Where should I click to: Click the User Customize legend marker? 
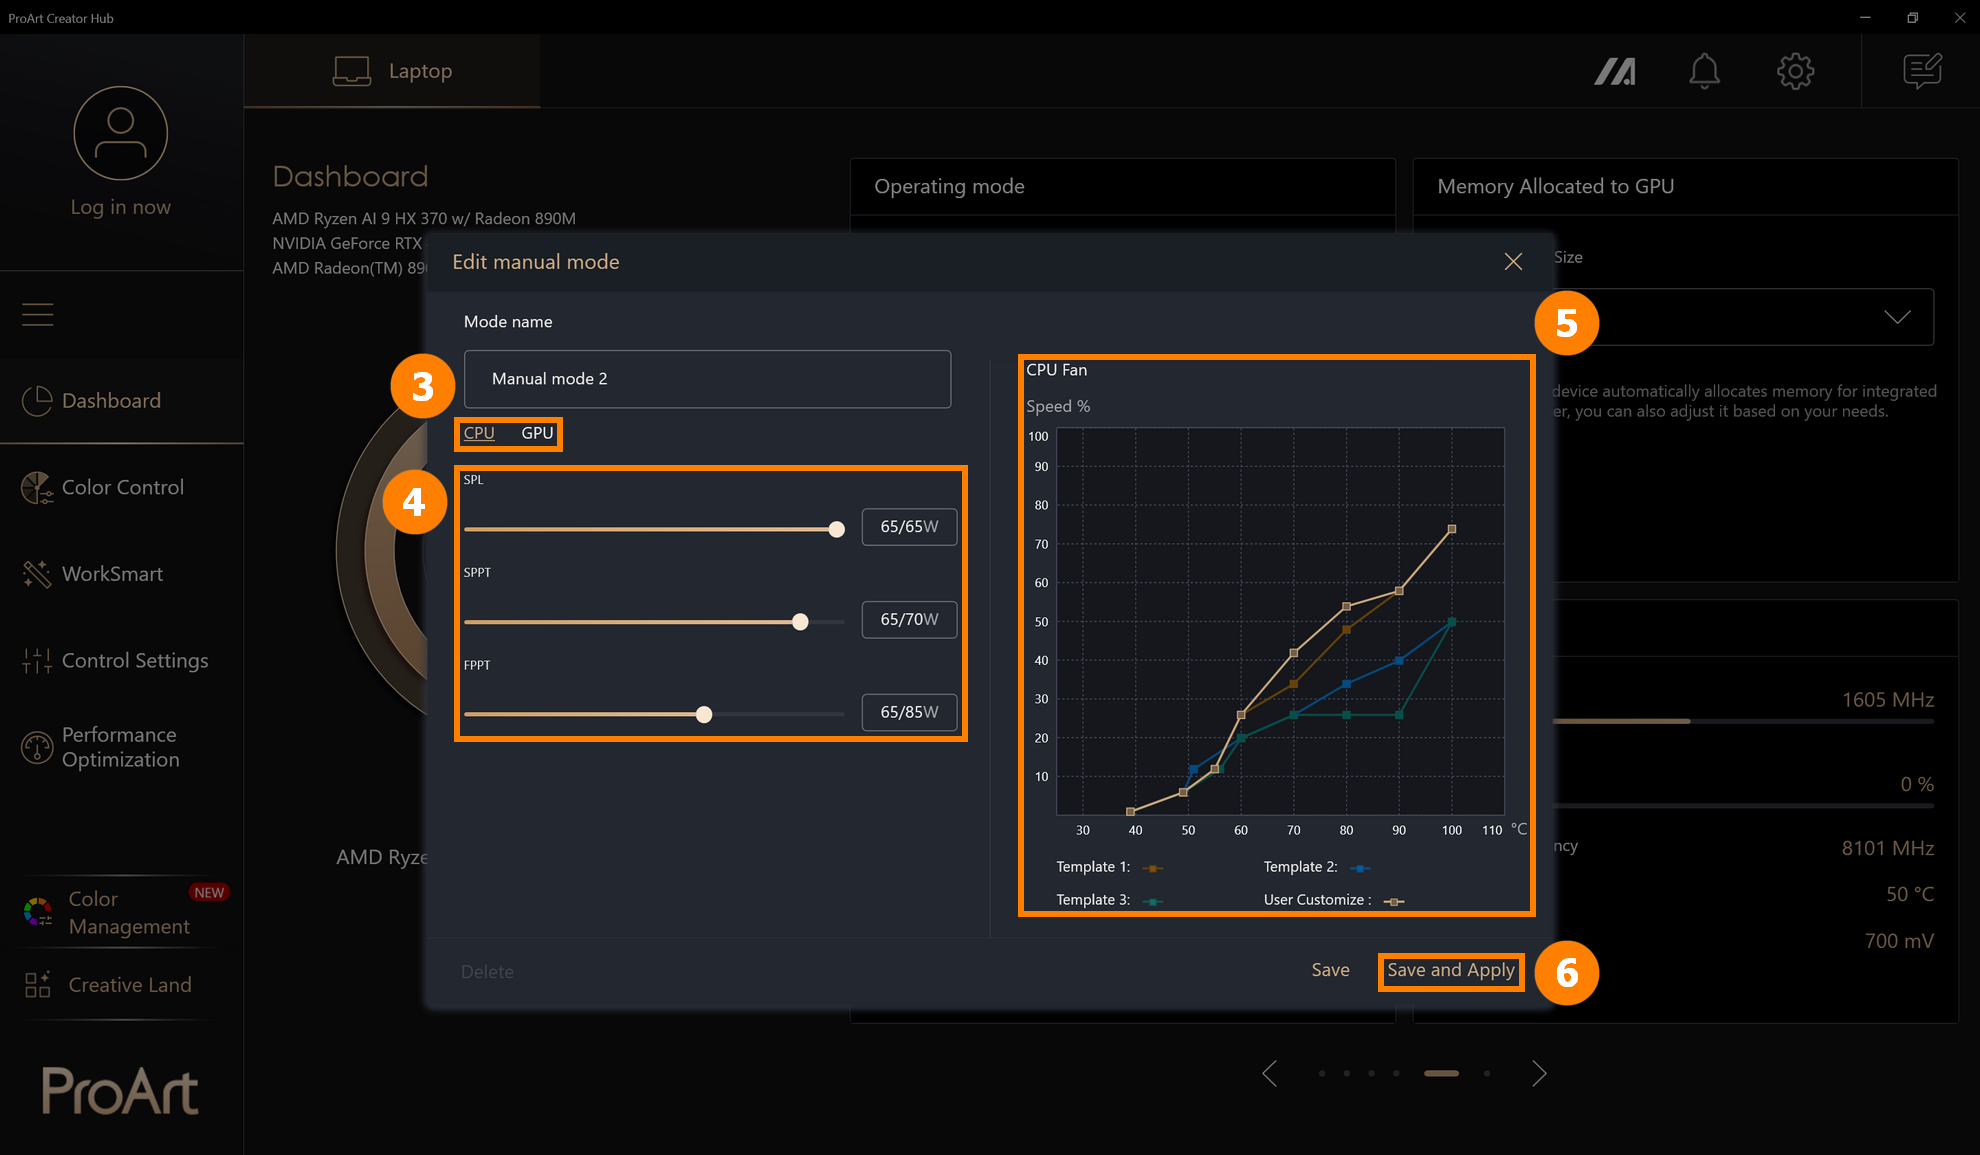point(1394,901)
